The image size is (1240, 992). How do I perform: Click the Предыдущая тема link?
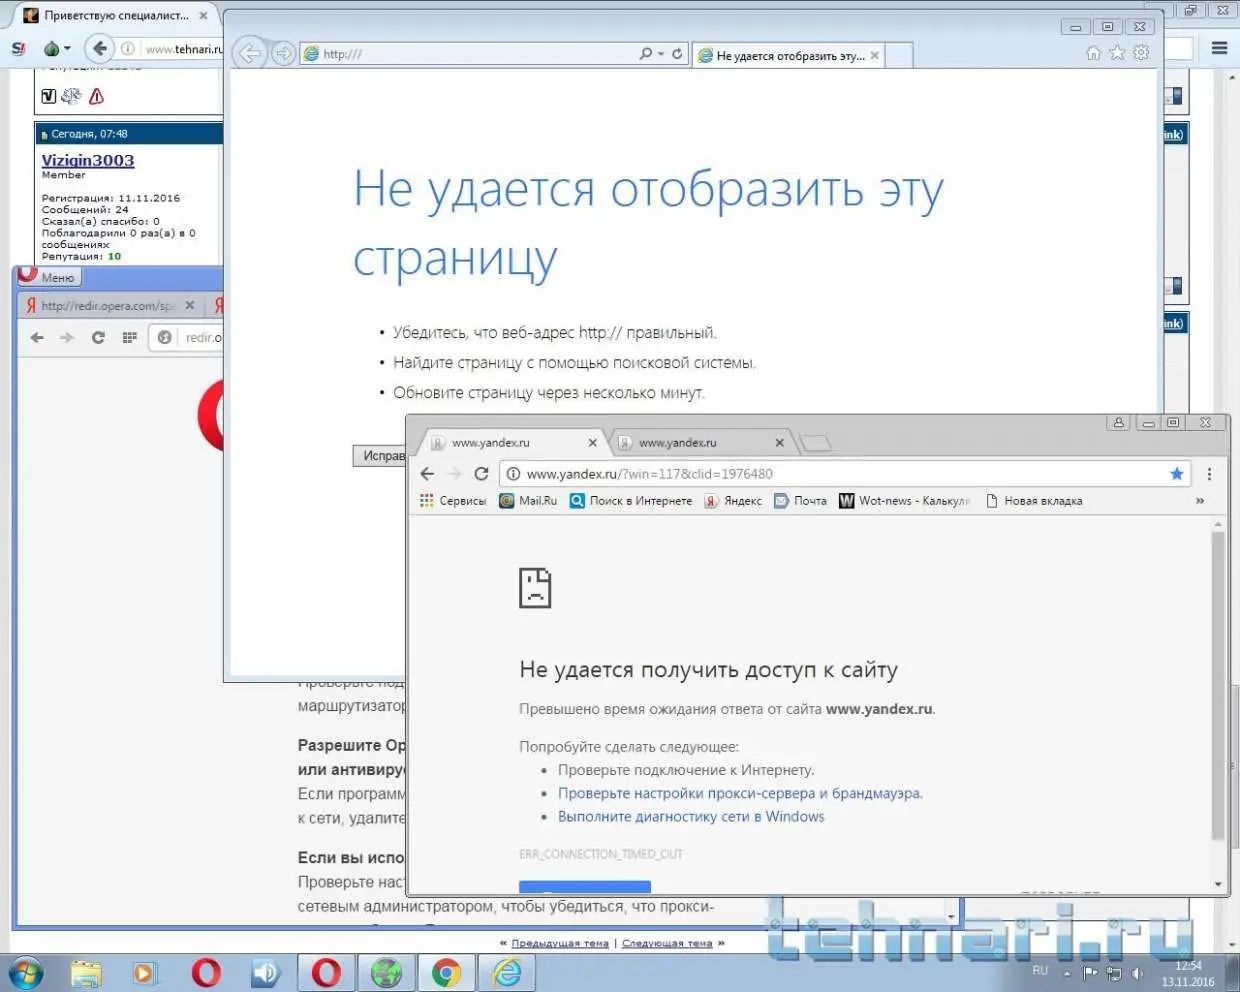point(560,943)
